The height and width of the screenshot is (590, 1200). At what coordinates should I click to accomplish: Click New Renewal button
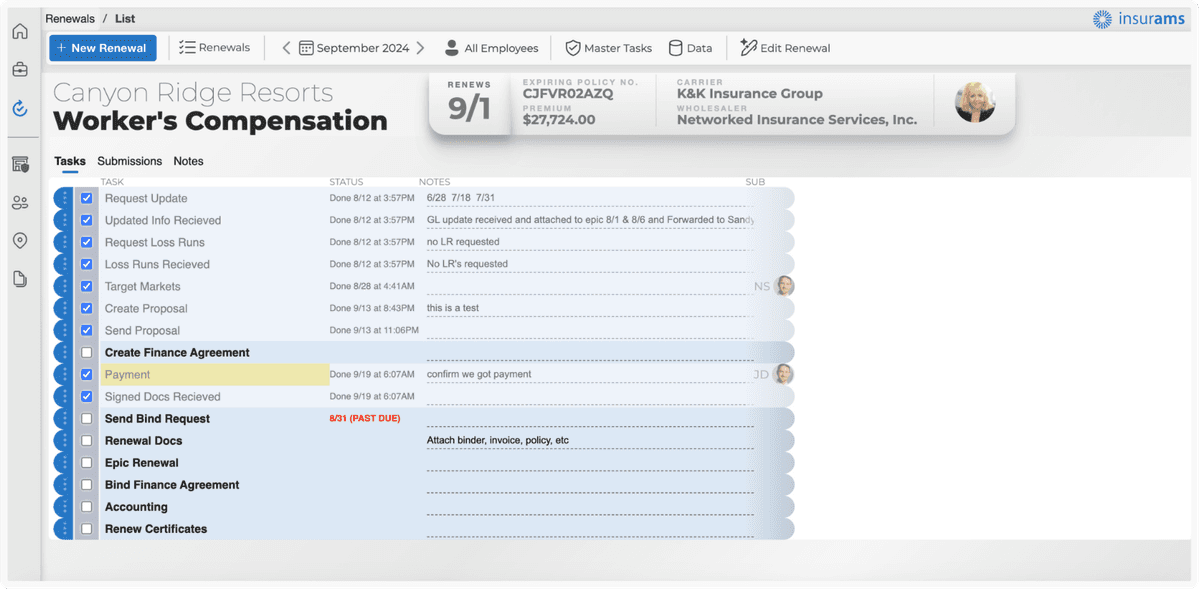(103, 48)
